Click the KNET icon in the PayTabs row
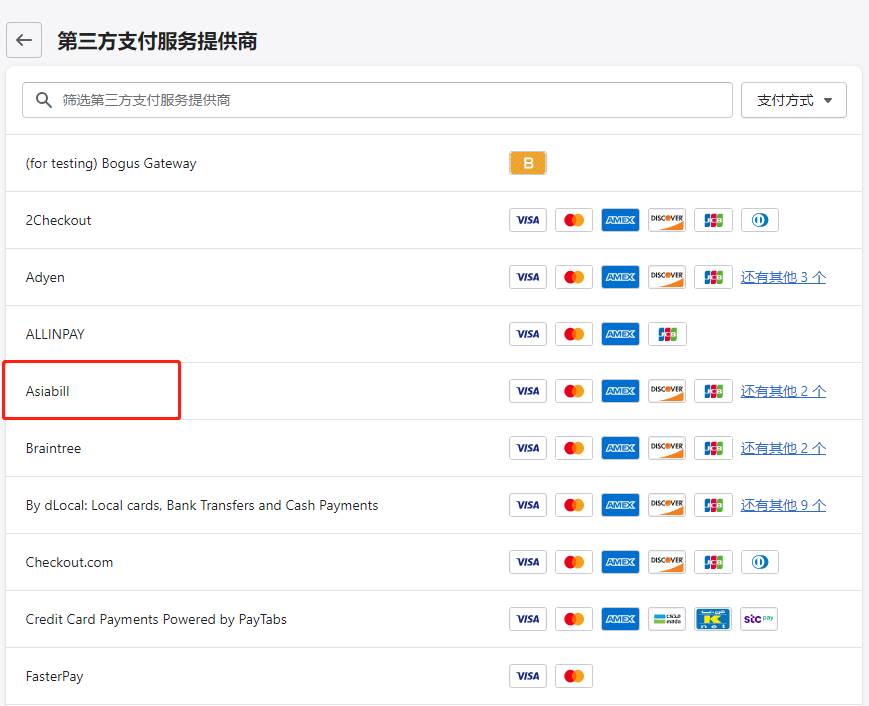Viewport: 869px width, 706px height. click(x=713, y=620)
